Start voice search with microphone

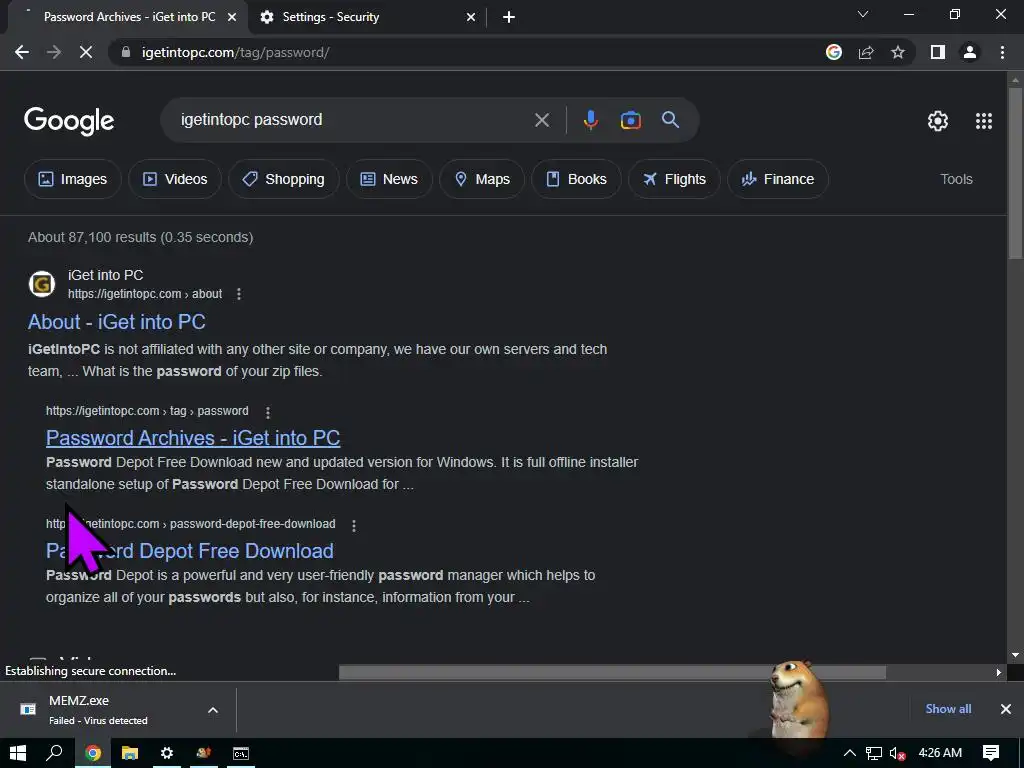[590, 120]
